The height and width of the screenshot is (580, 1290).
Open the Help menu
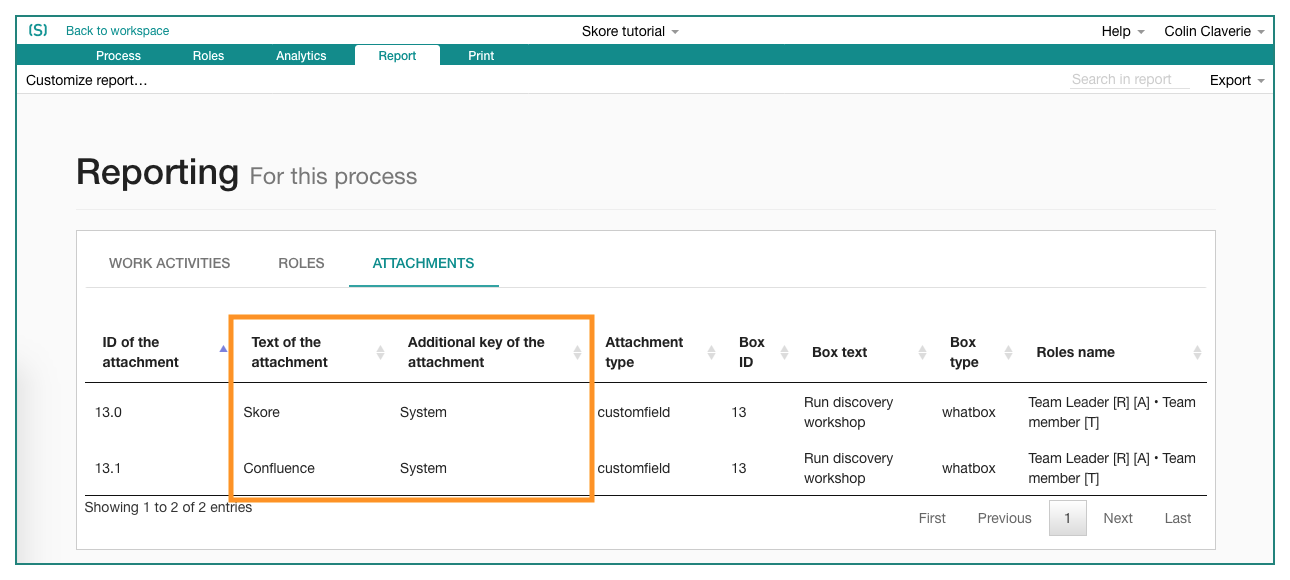[1122, 31]
